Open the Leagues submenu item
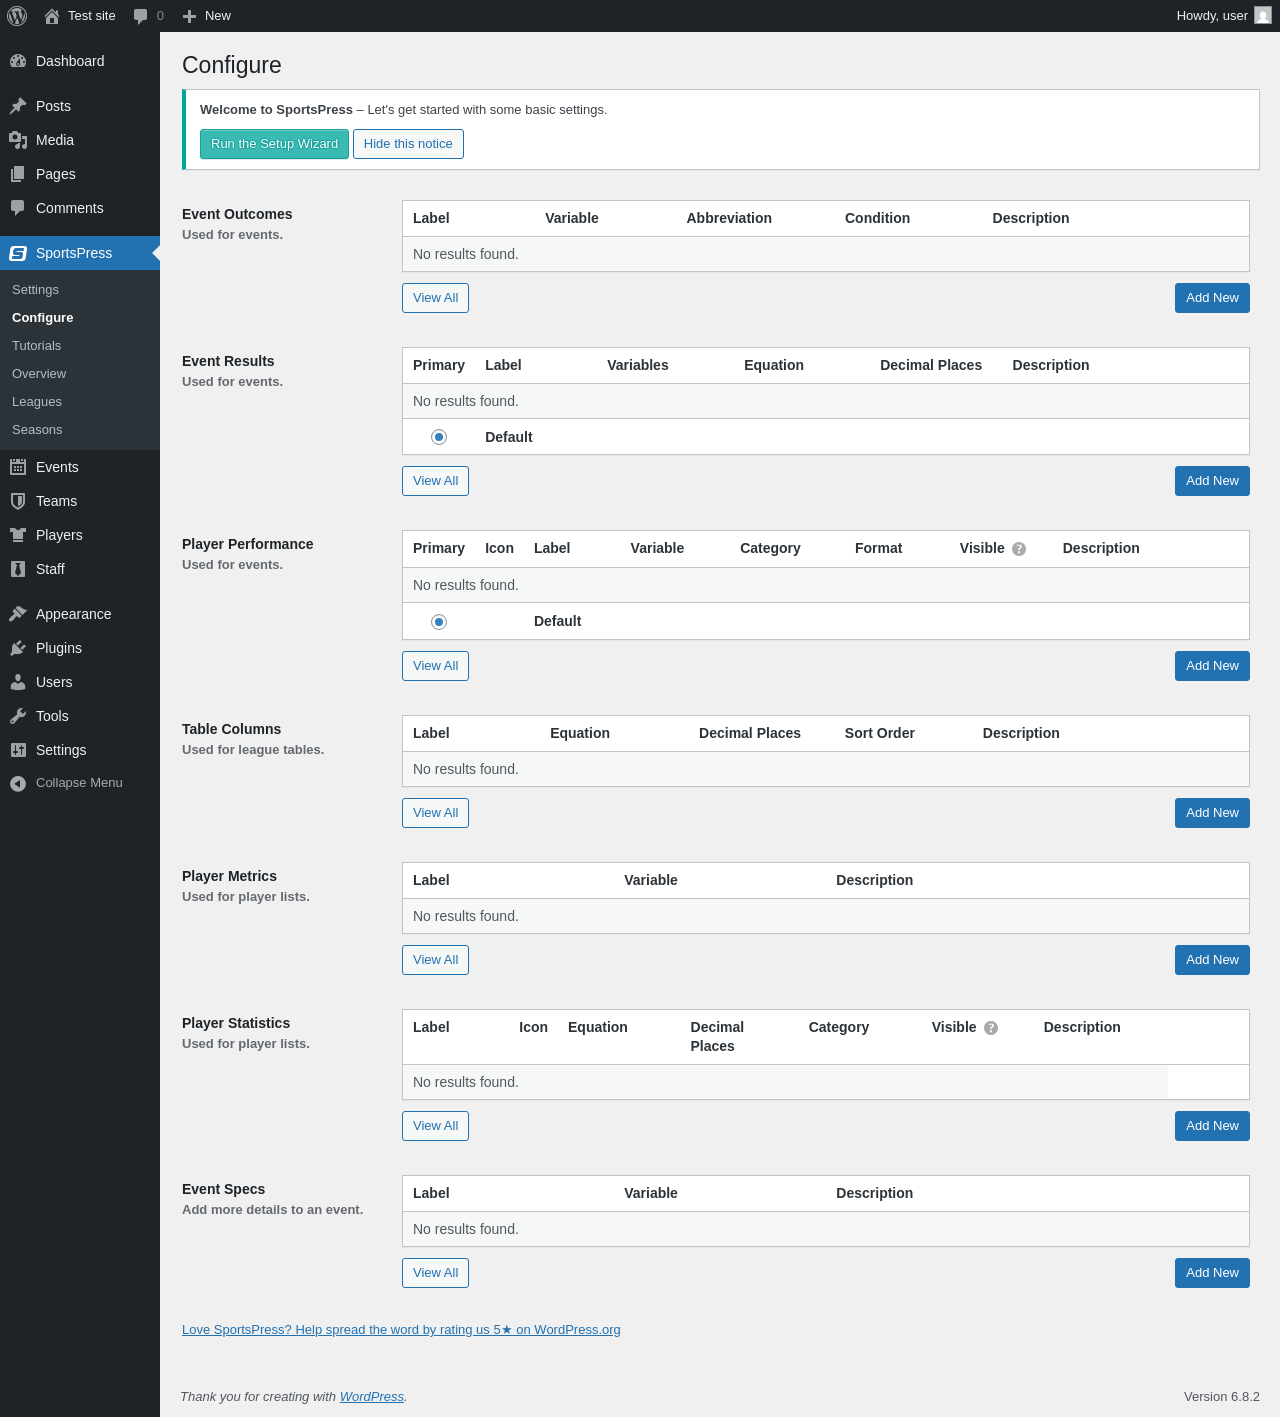The image size is (1280, 1417). tap(37, 402)
